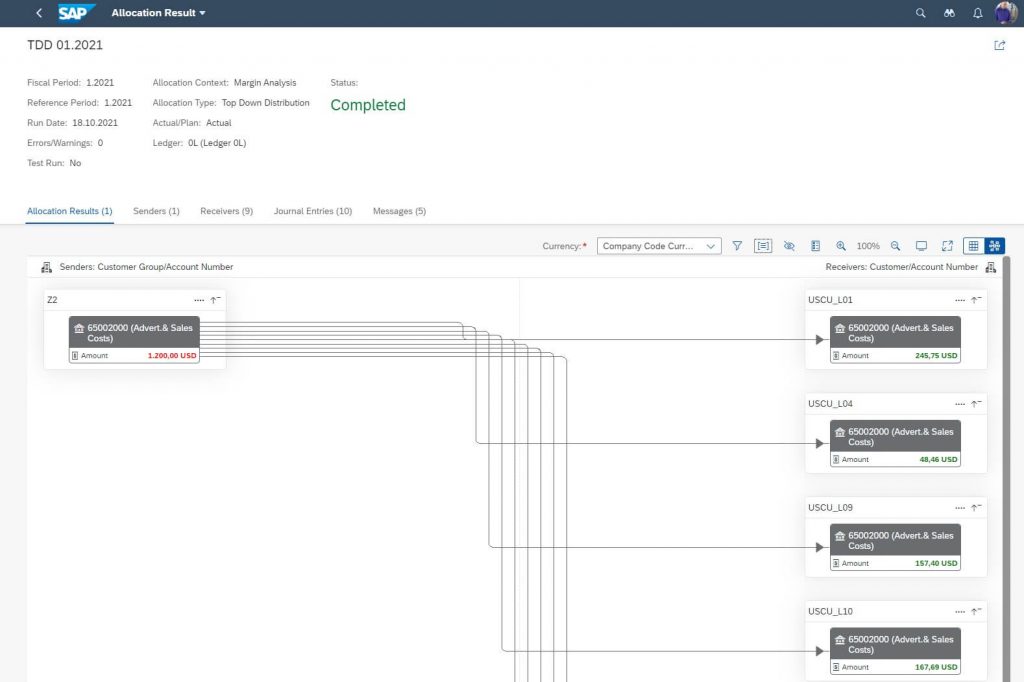The image size is (1024, 682).
Task: Click the zoom in magnifier icon
Action: point(841,246)
